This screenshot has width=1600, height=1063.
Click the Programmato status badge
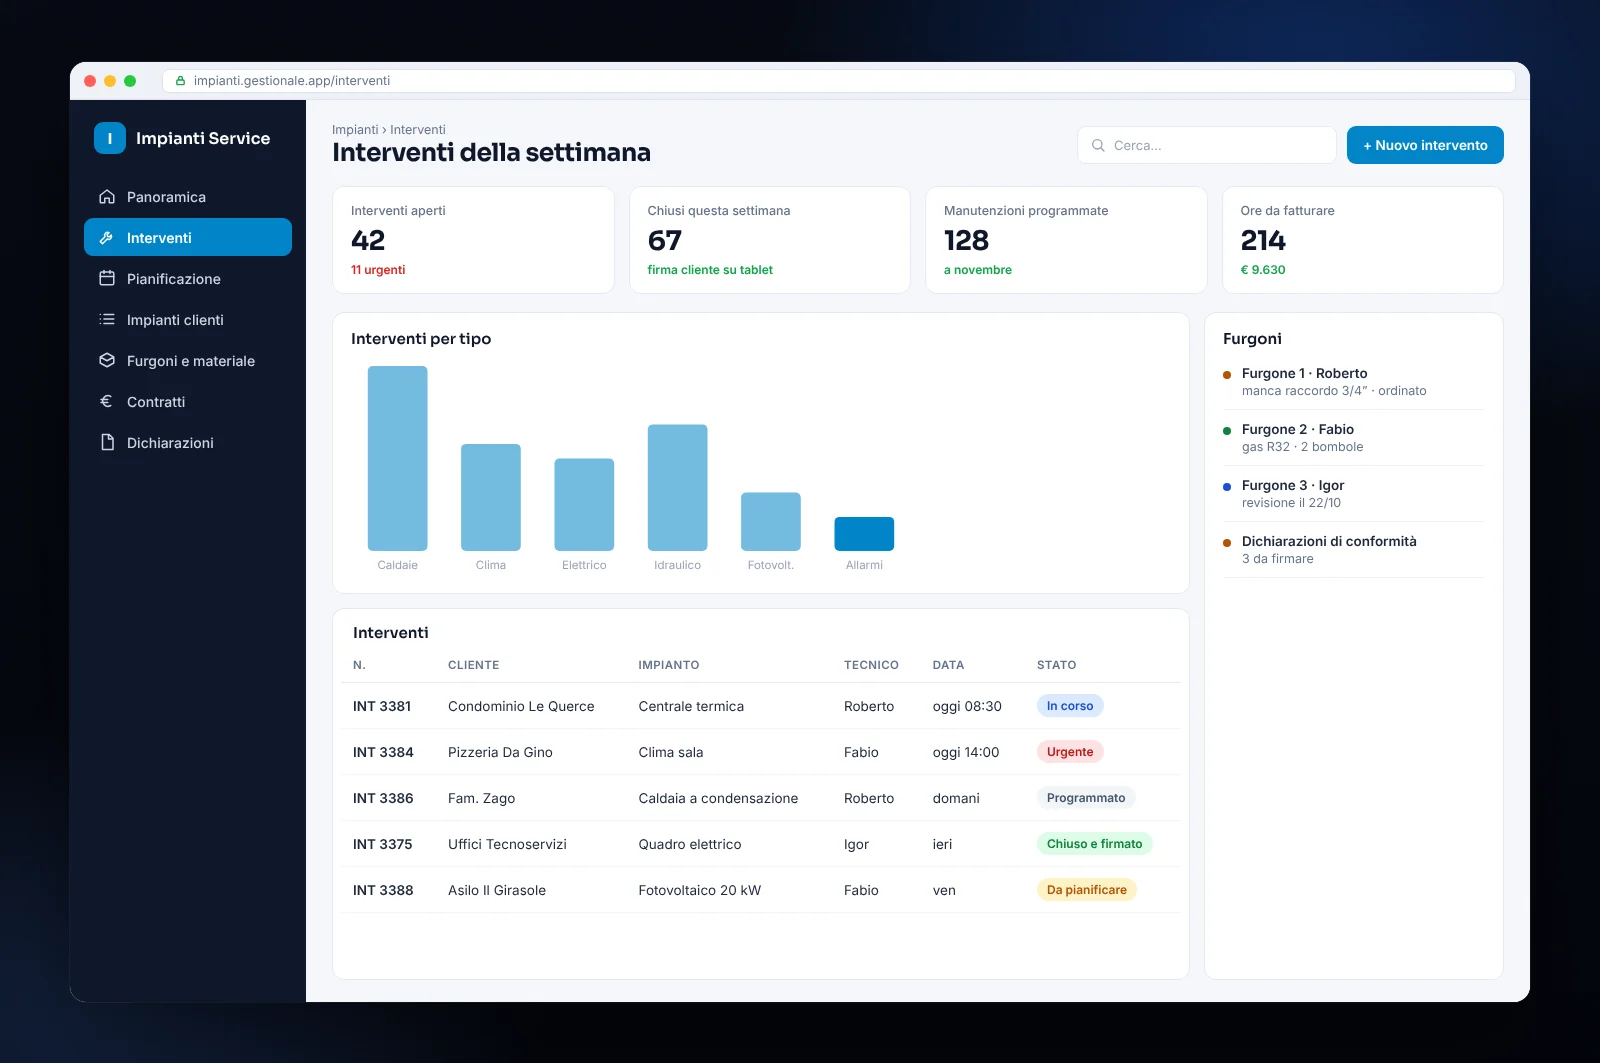click(x=1086, y=798)
